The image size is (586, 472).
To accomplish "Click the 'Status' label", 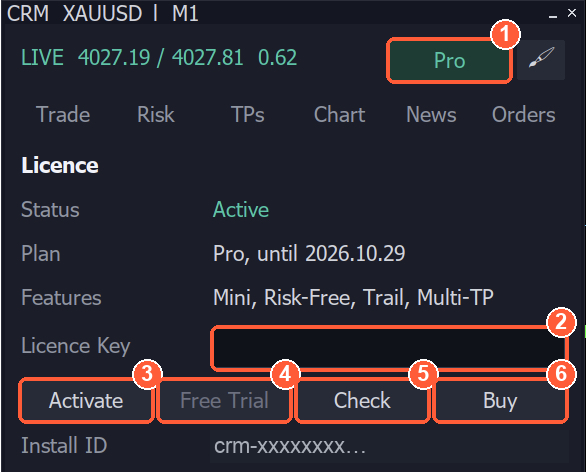I will coord(50,209).
